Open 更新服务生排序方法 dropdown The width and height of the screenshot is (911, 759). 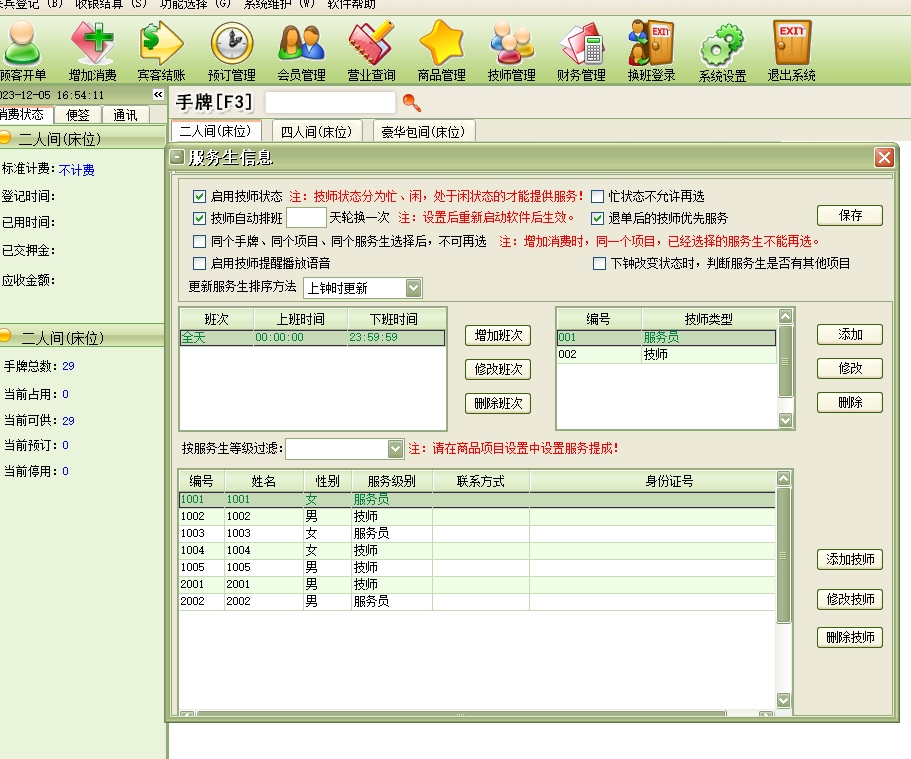coord(413,288)
